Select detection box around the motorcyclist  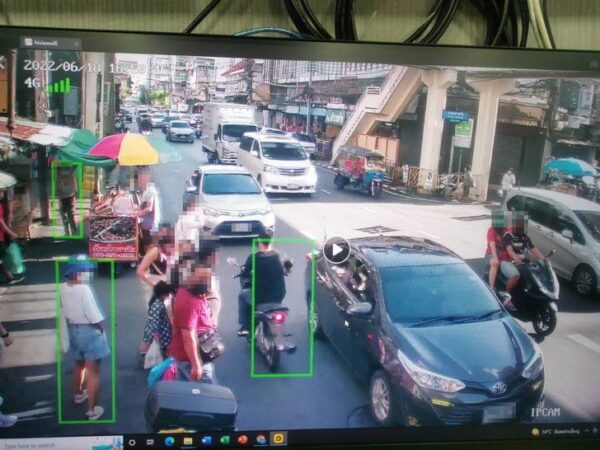(x=282, y=306)
